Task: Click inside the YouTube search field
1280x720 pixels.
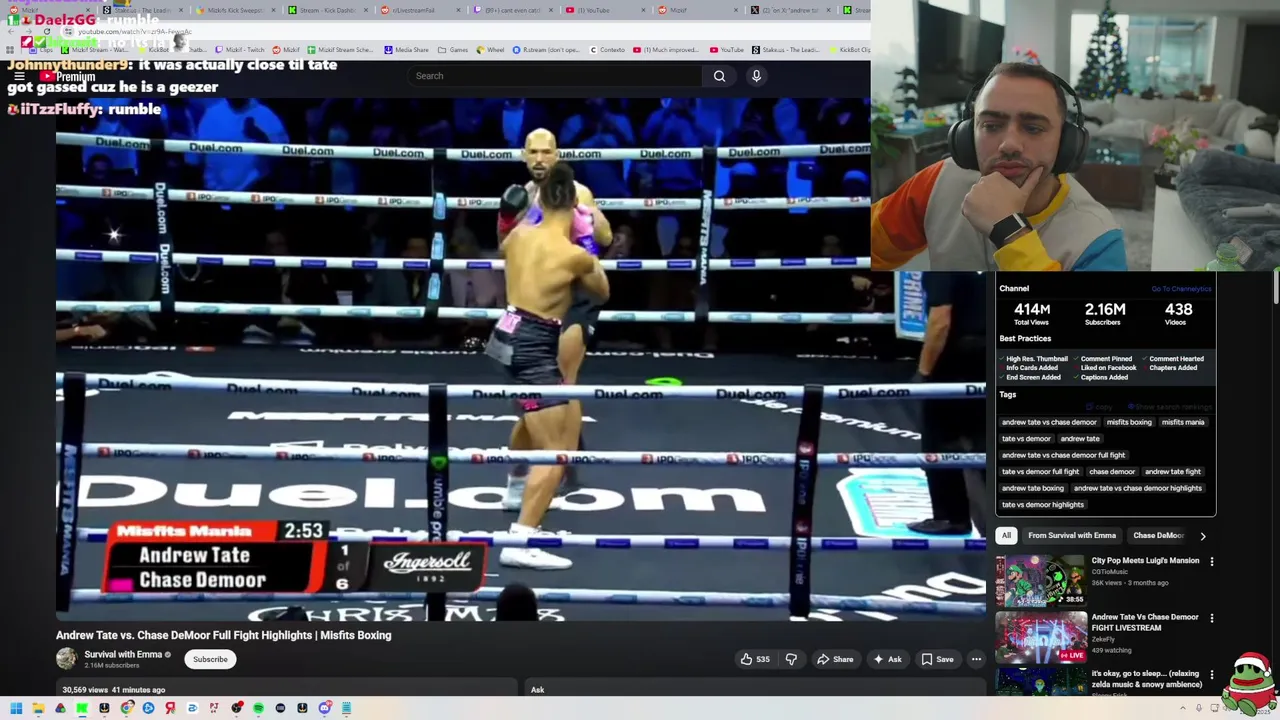Action: click(x=557, y=76)
